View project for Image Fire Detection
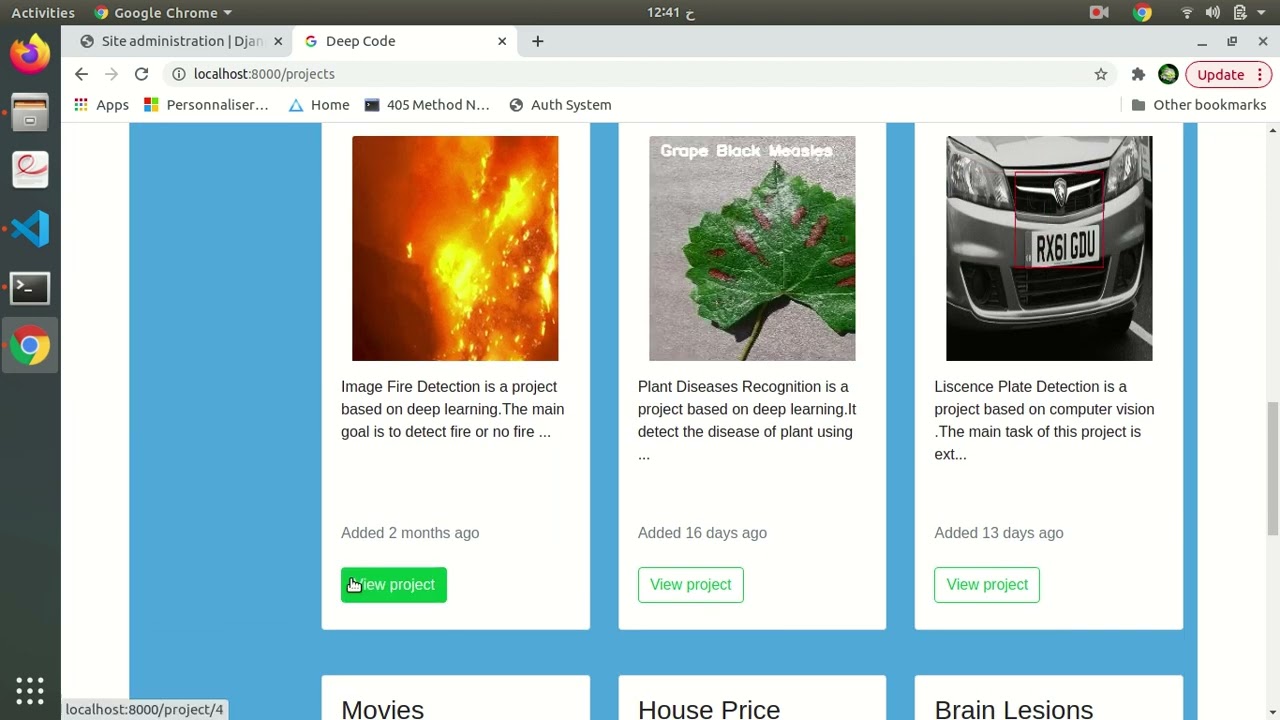The width and height of the screenshot is (1280, 720). pos(394,585)
